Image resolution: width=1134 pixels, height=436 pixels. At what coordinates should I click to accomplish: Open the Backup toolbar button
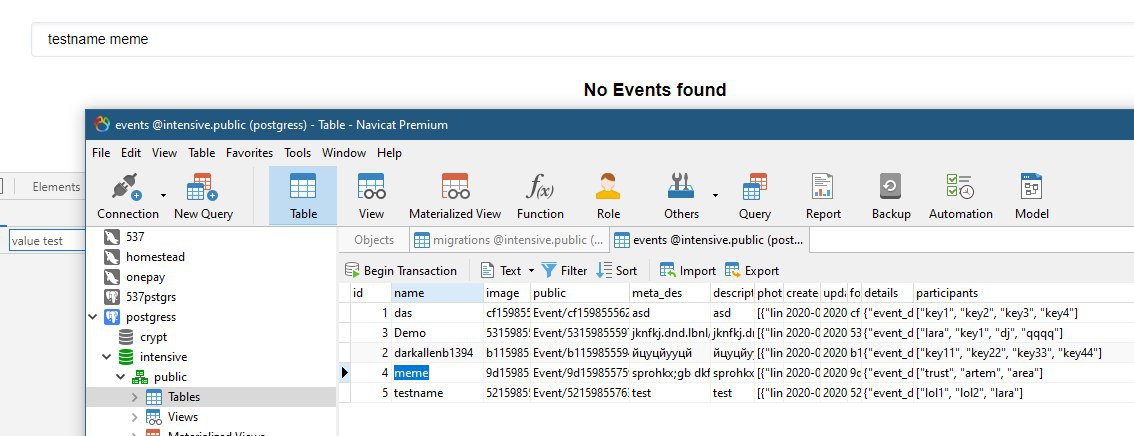pos(890,195)
